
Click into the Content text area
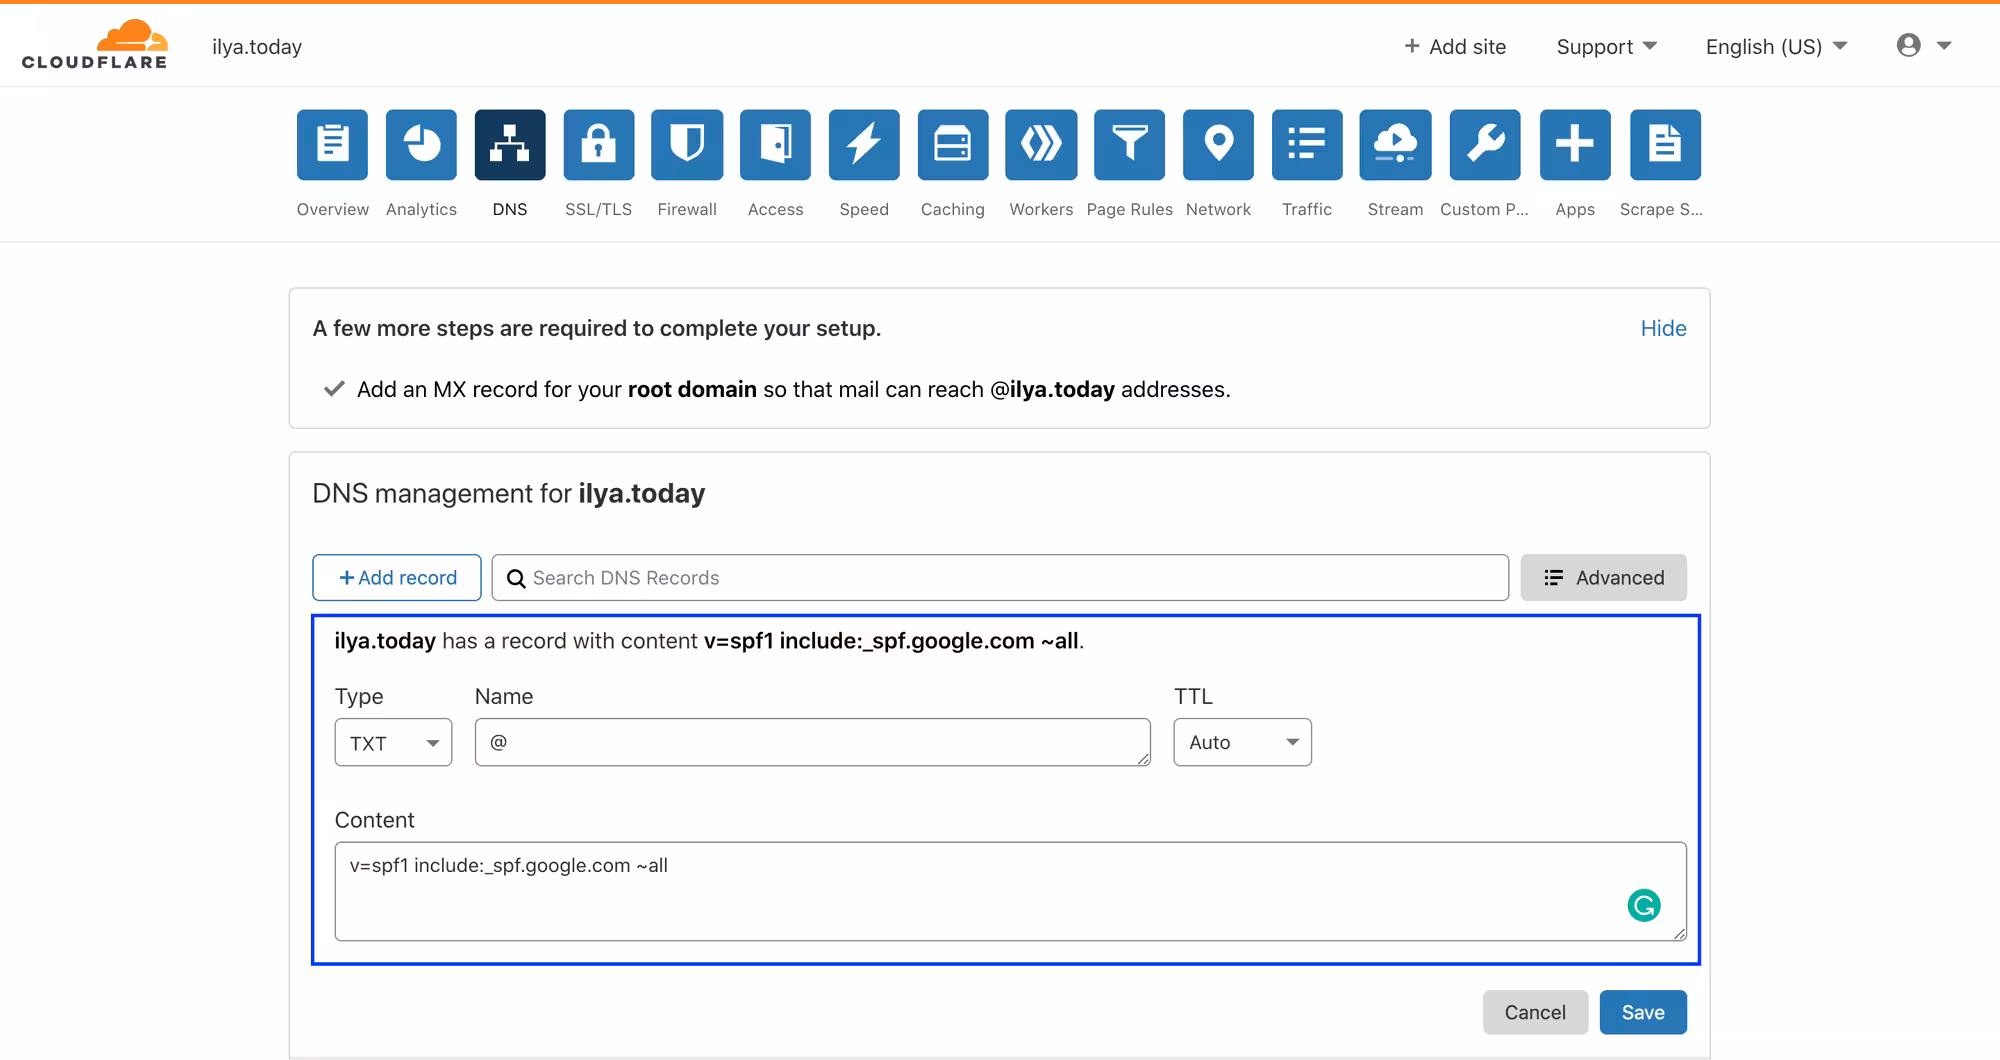pos(1010,891)
